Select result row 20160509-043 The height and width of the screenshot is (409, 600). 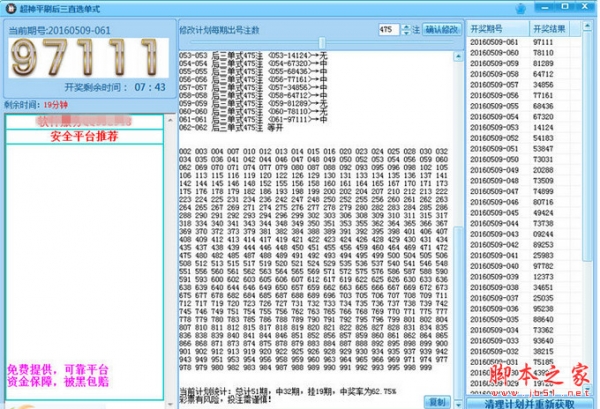[524, 234]
